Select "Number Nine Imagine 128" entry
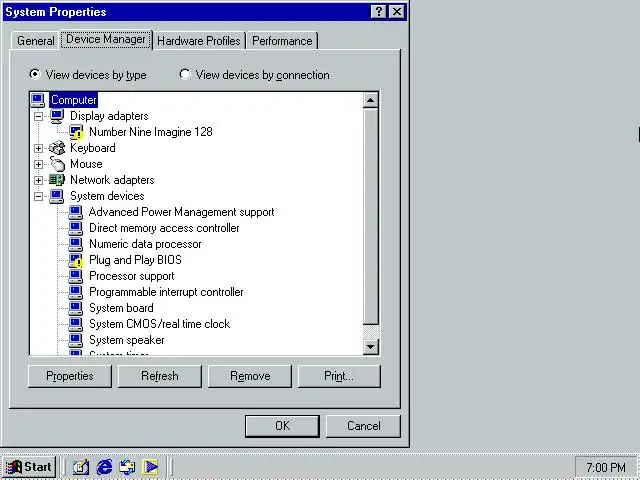This screenshot has width=640, height=480. (151, 132)
